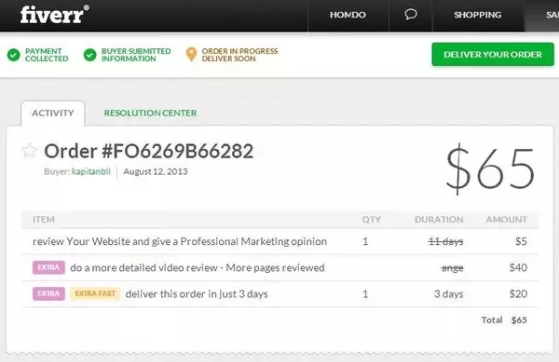Click EXTRA badge on 3 days delivery row
This screenshot has width=559, height=362.
click(49, 294)
